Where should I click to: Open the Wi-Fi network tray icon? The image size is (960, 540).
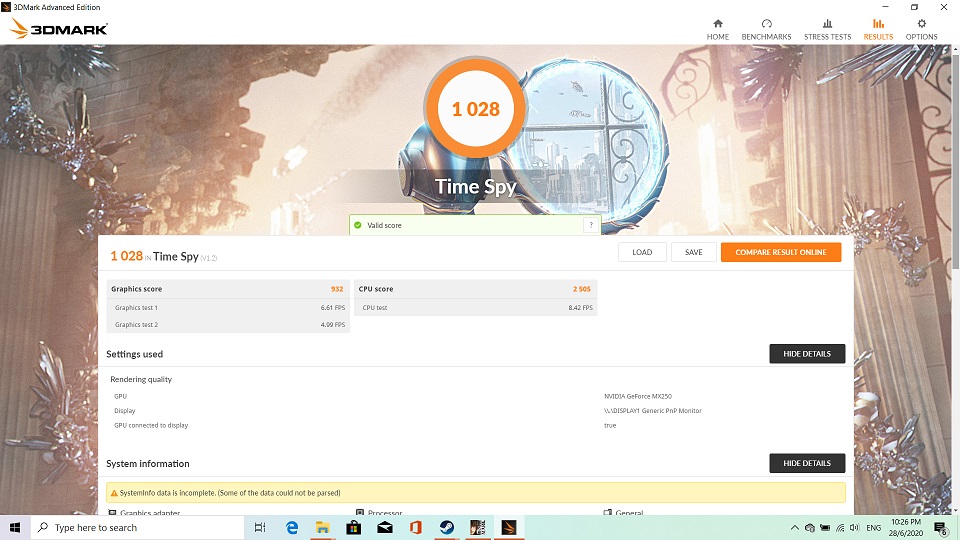click(840, 528)
